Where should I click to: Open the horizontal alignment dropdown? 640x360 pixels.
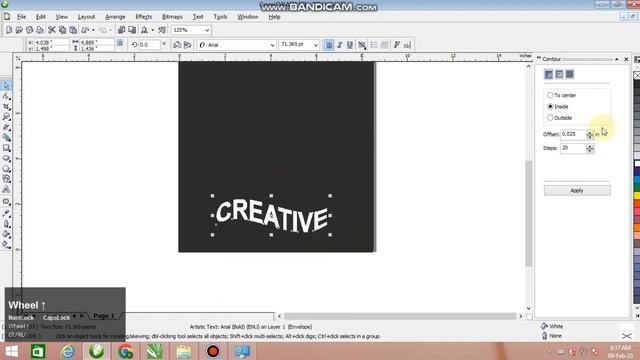pyautogui.click(x=362, y=45)
